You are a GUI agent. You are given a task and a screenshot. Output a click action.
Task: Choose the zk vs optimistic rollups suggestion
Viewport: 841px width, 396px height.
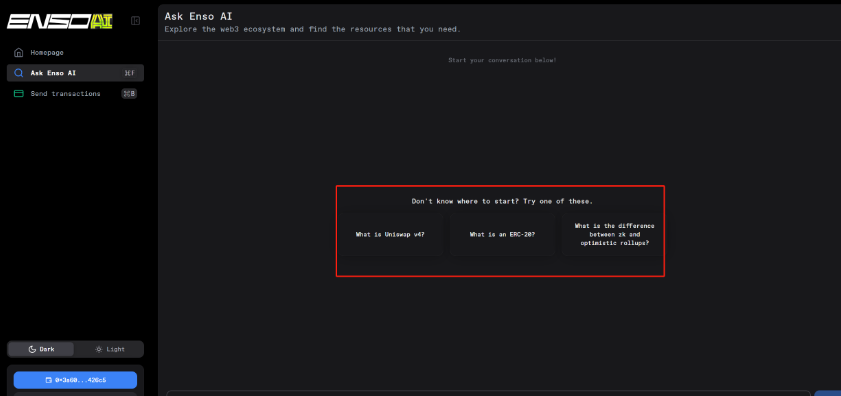pos(614,234)
